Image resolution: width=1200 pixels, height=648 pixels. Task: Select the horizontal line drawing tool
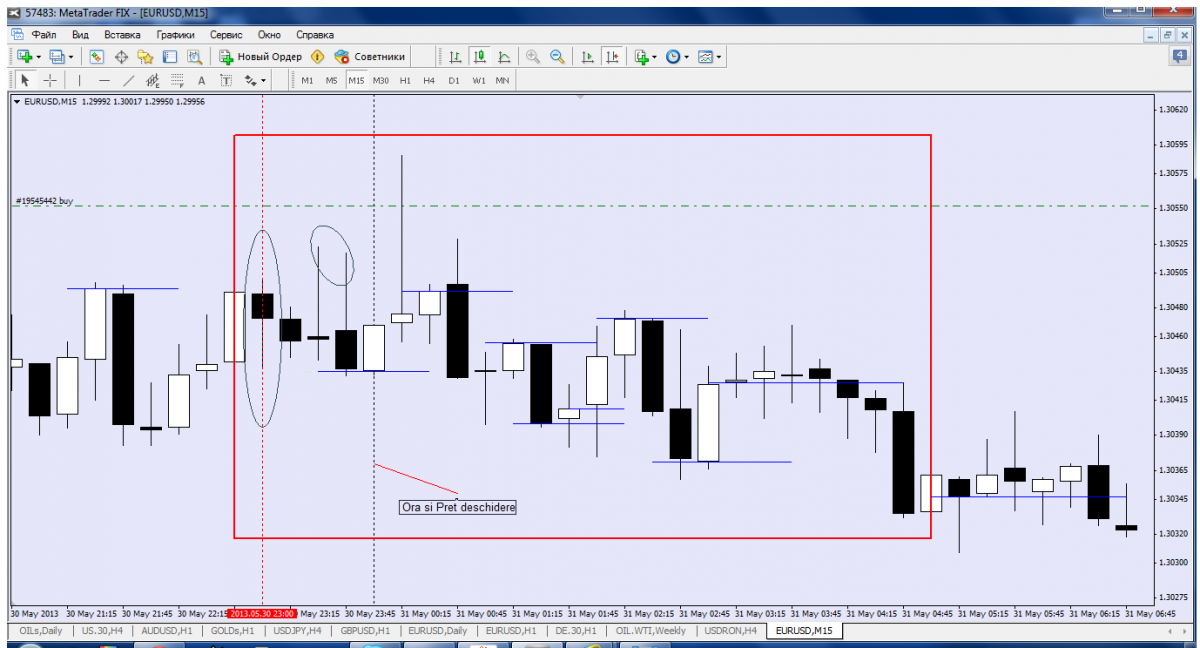104,80
